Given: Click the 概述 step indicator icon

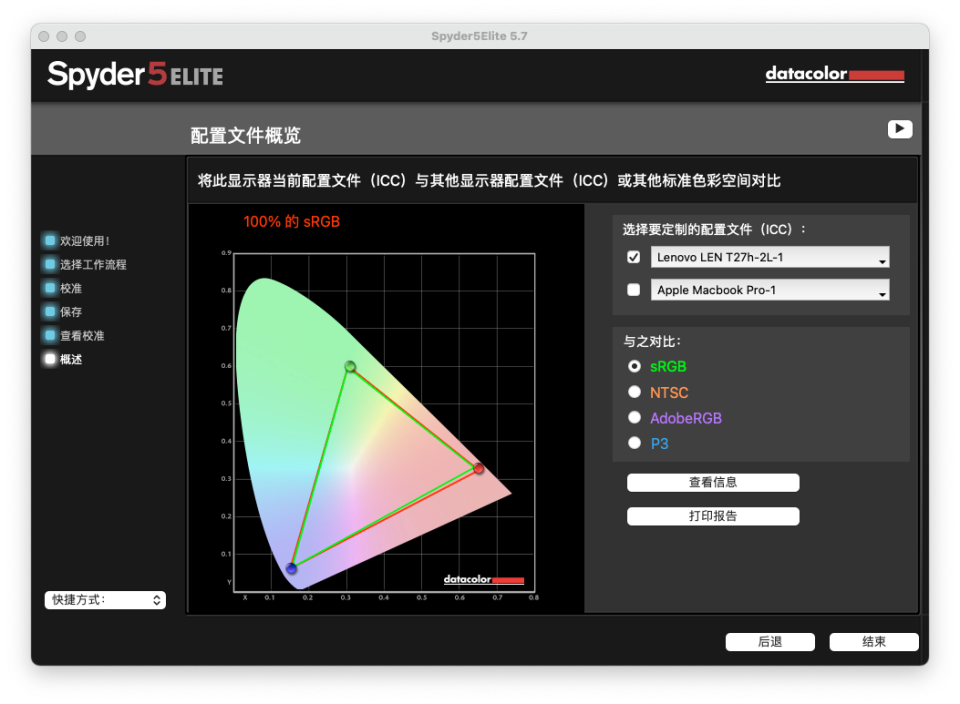Looking at the screenshot, I should (x=50, y=359).
